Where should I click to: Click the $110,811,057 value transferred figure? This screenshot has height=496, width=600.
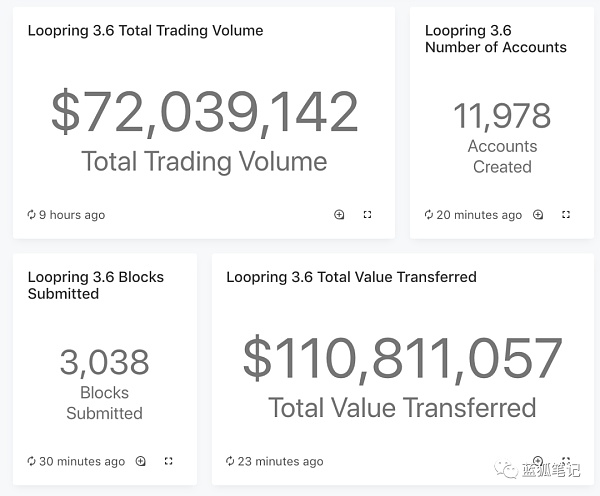(402, 358)
